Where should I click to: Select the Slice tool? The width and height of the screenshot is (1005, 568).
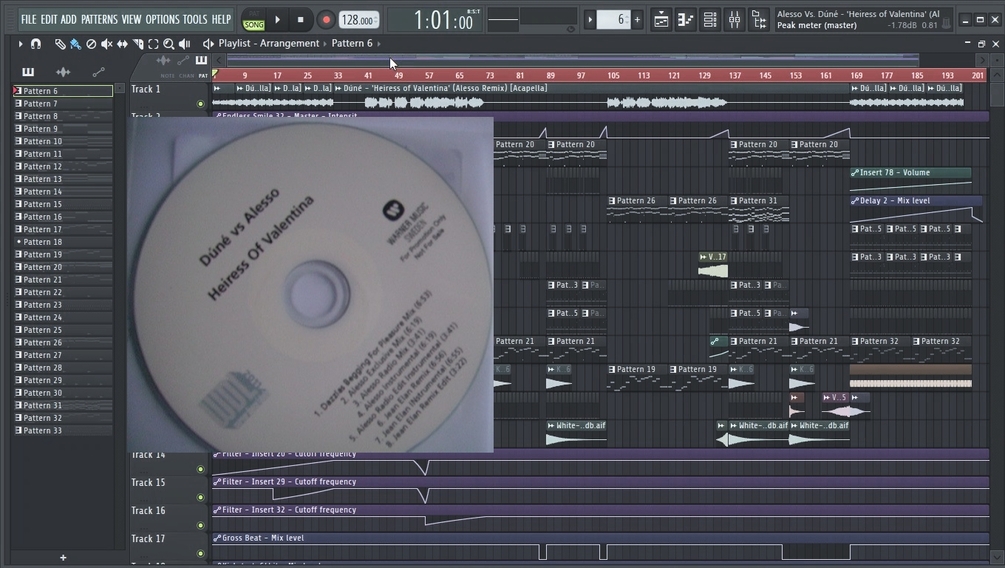[138, 44]
